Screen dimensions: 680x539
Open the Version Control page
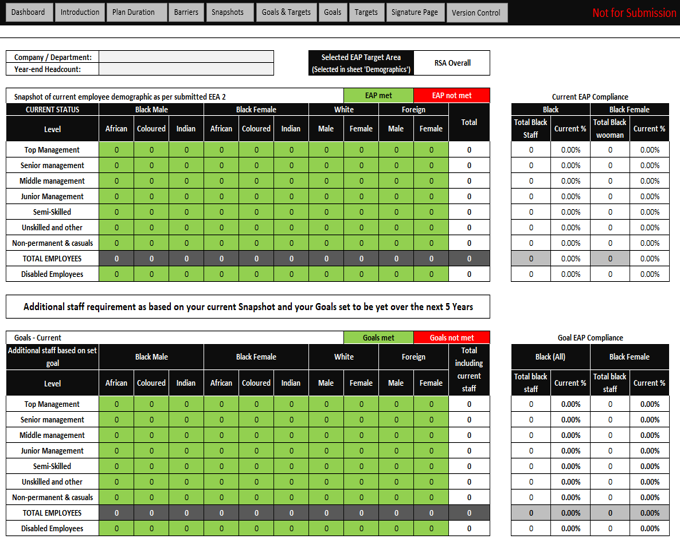[476, 13]
